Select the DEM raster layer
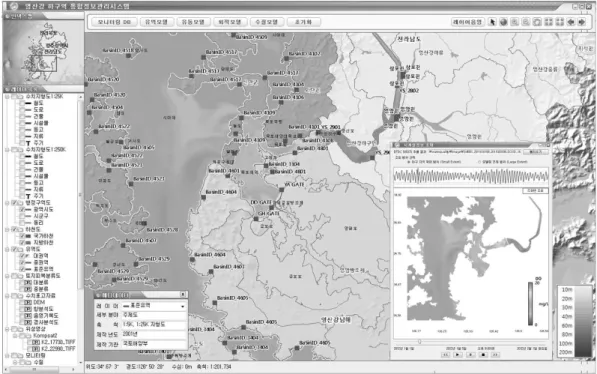 click(x=39, y=302)
